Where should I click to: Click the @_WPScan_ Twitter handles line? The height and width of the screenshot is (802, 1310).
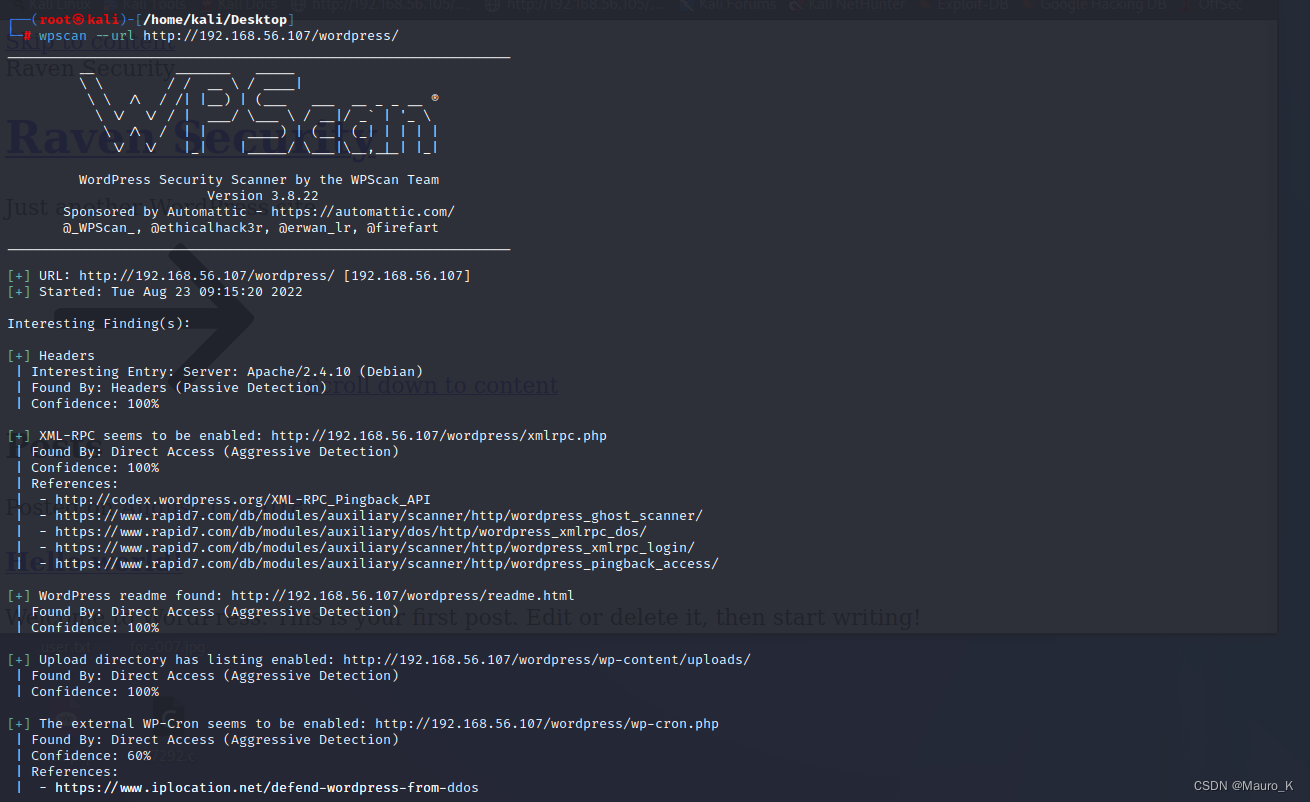click(251, 228)
